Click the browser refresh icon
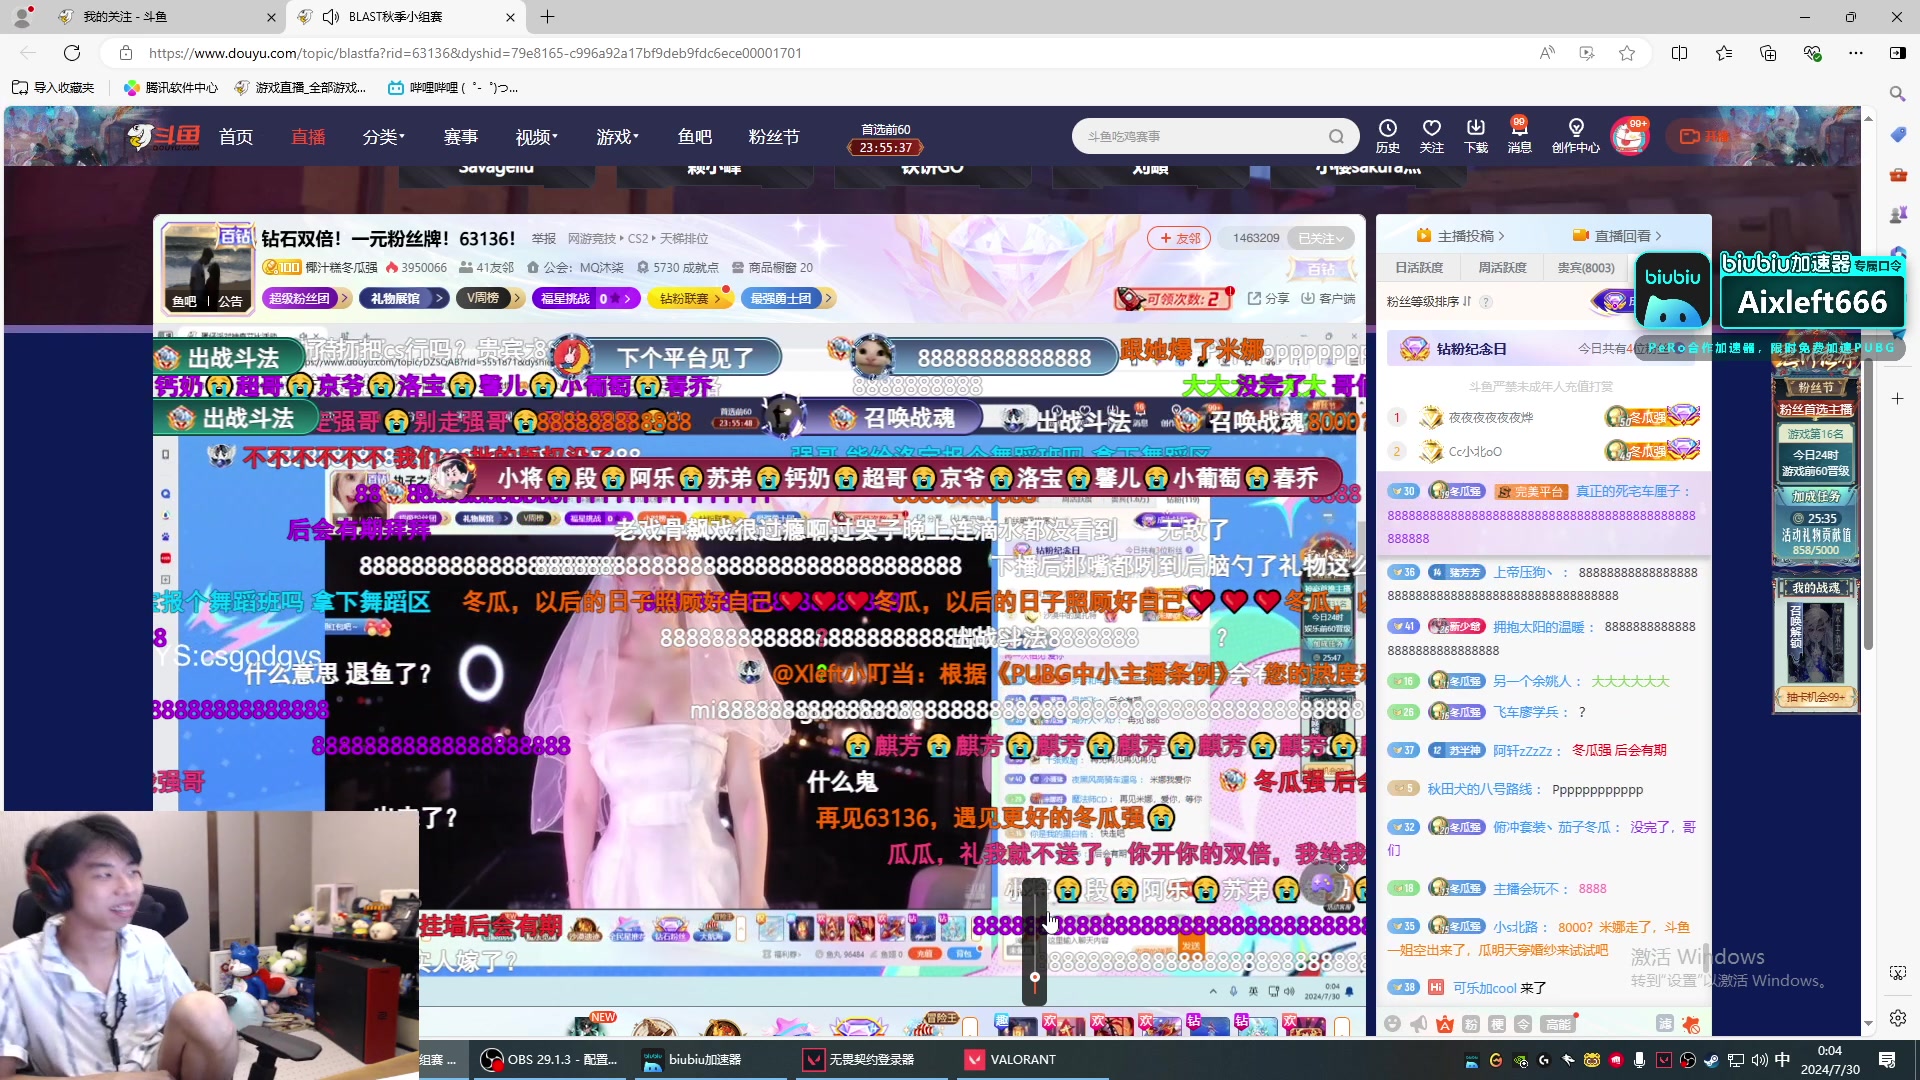This screenshot has height=1080, width=1920. [x=72, y=53]
